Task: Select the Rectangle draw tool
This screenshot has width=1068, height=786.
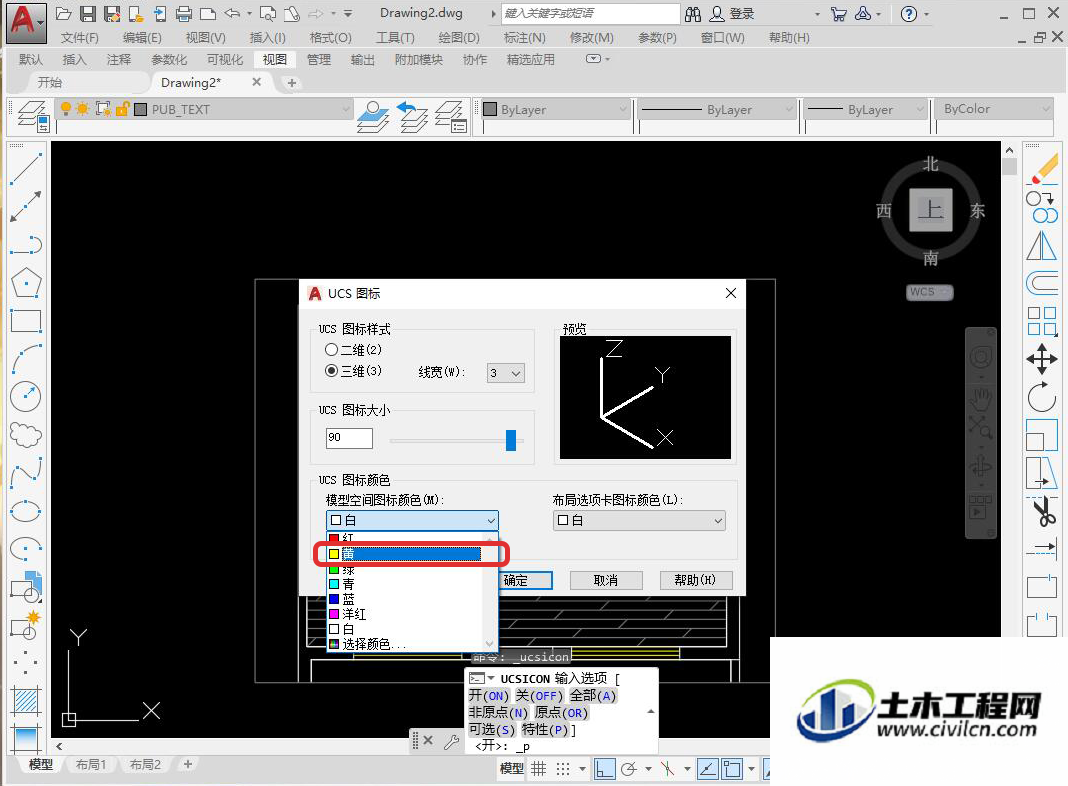Action: pos(26,320)
